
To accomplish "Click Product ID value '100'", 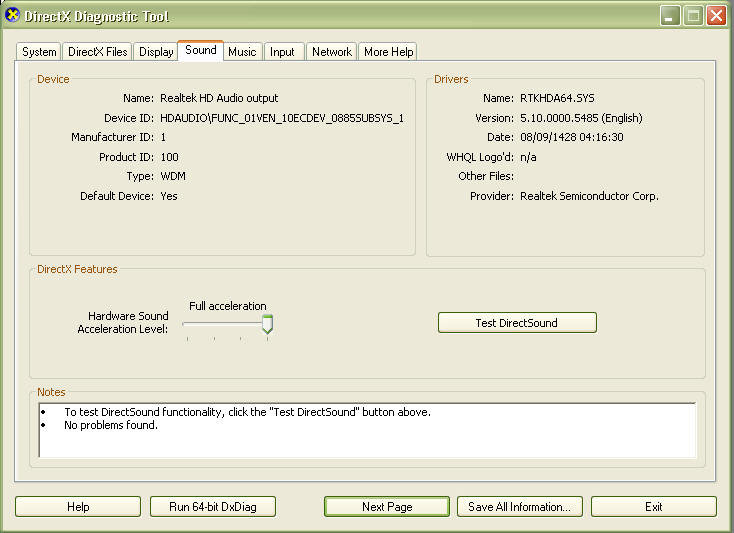I will click(169, 157).
